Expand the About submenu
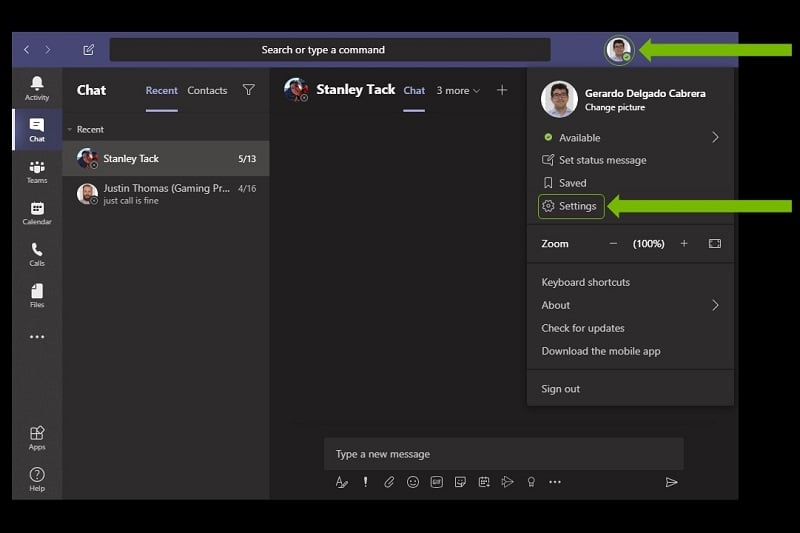800x533 pixels. pos(715,305)
